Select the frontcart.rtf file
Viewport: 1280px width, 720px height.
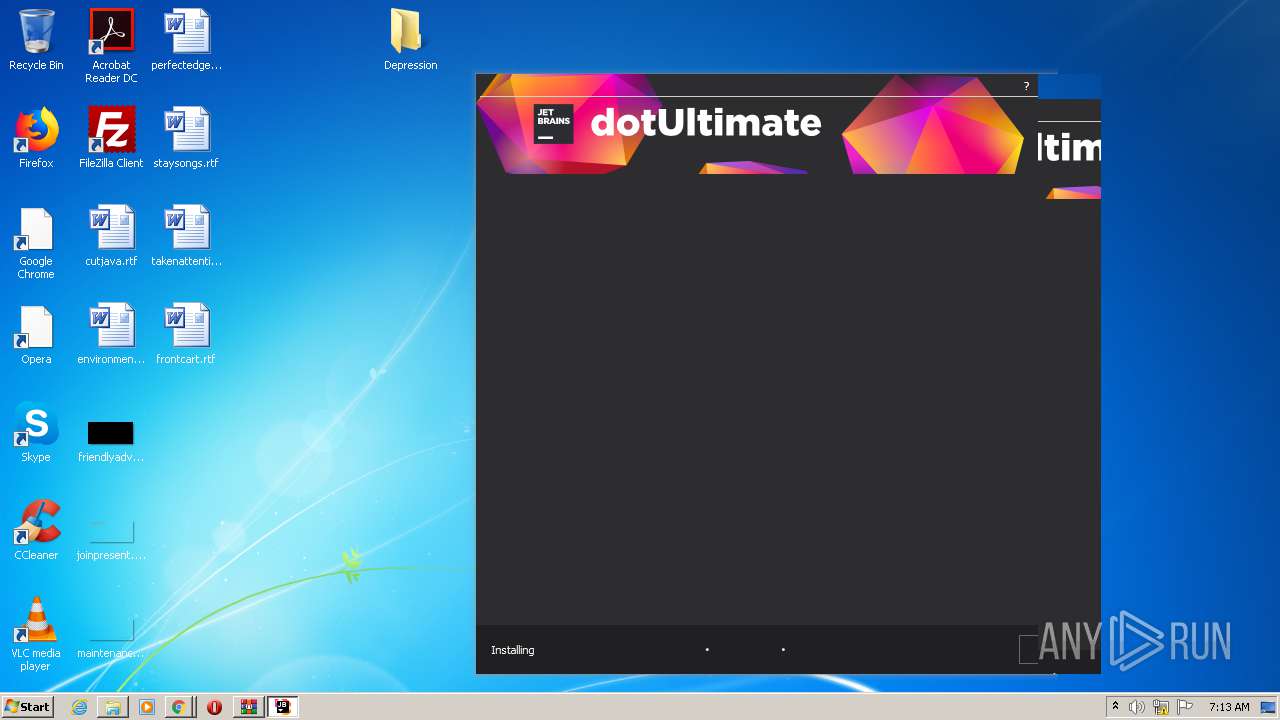[186, 335]
